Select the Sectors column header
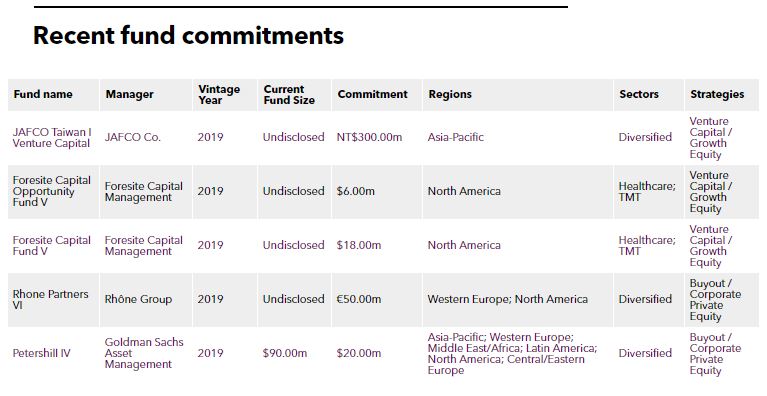Viewport: 767px width, 396px height. (x=639, y=94)
